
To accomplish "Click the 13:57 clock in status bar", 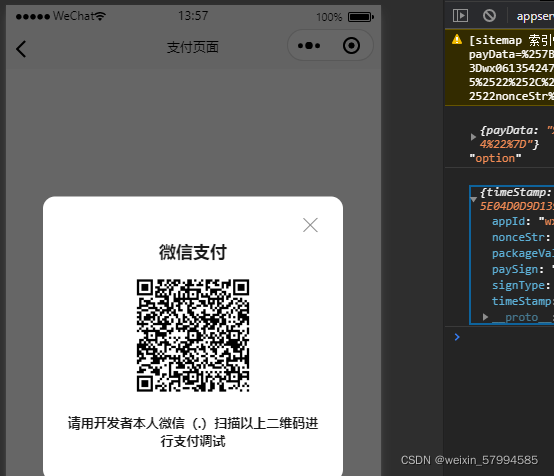I will pos(193,16).
